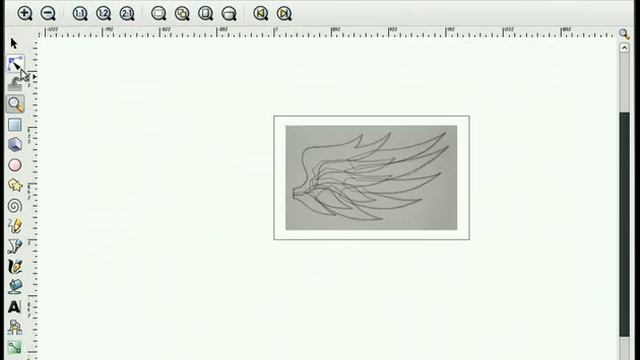Select the Connector diagram tool
The image size is (640, 360).
[15, 327]
